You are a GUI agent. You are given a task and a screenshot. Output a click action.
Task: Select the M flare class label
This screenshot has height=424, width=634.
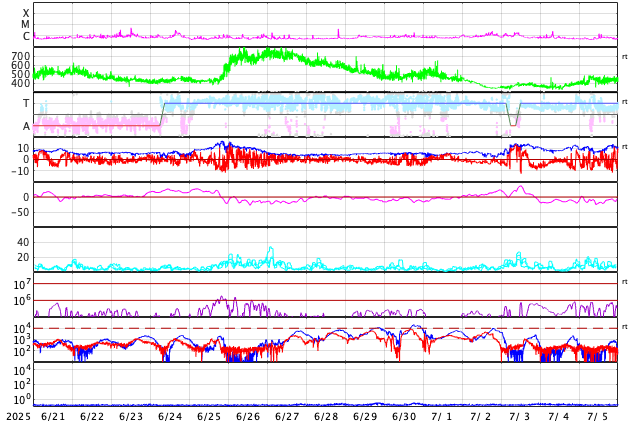(25, 25)
